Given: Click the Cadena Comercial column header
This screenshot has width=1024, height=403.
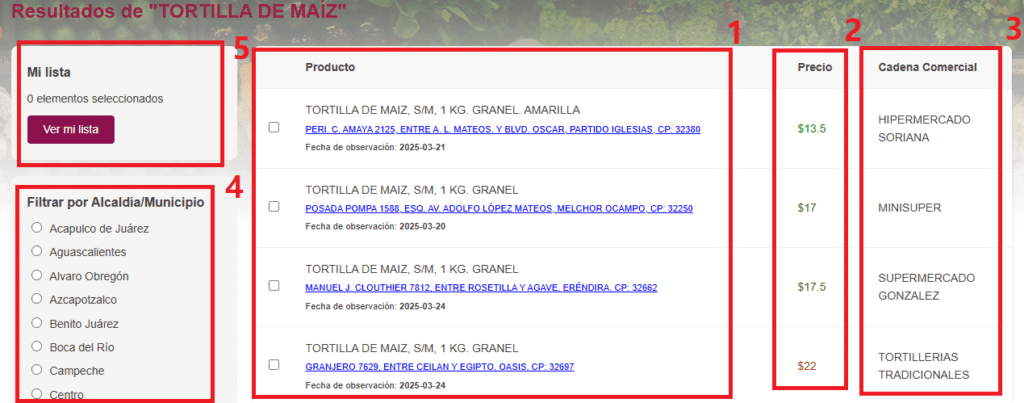Looking at the screenshot, I should tap(927, 67).
